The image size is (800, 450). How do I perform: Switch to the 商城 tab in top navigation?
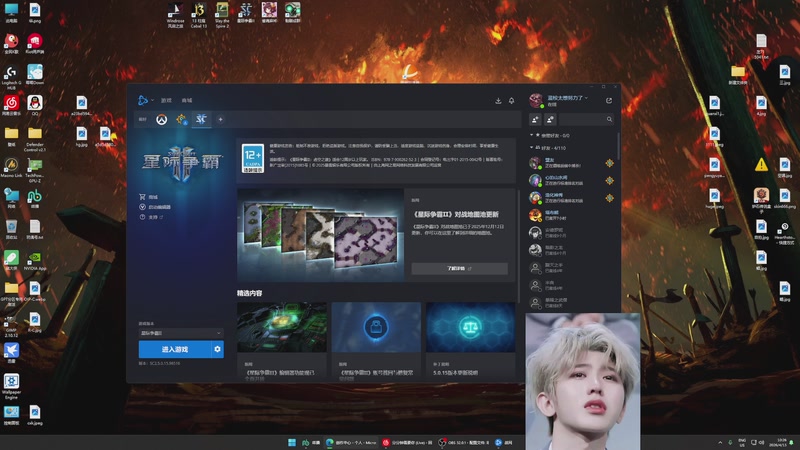(x=187, y=101)
